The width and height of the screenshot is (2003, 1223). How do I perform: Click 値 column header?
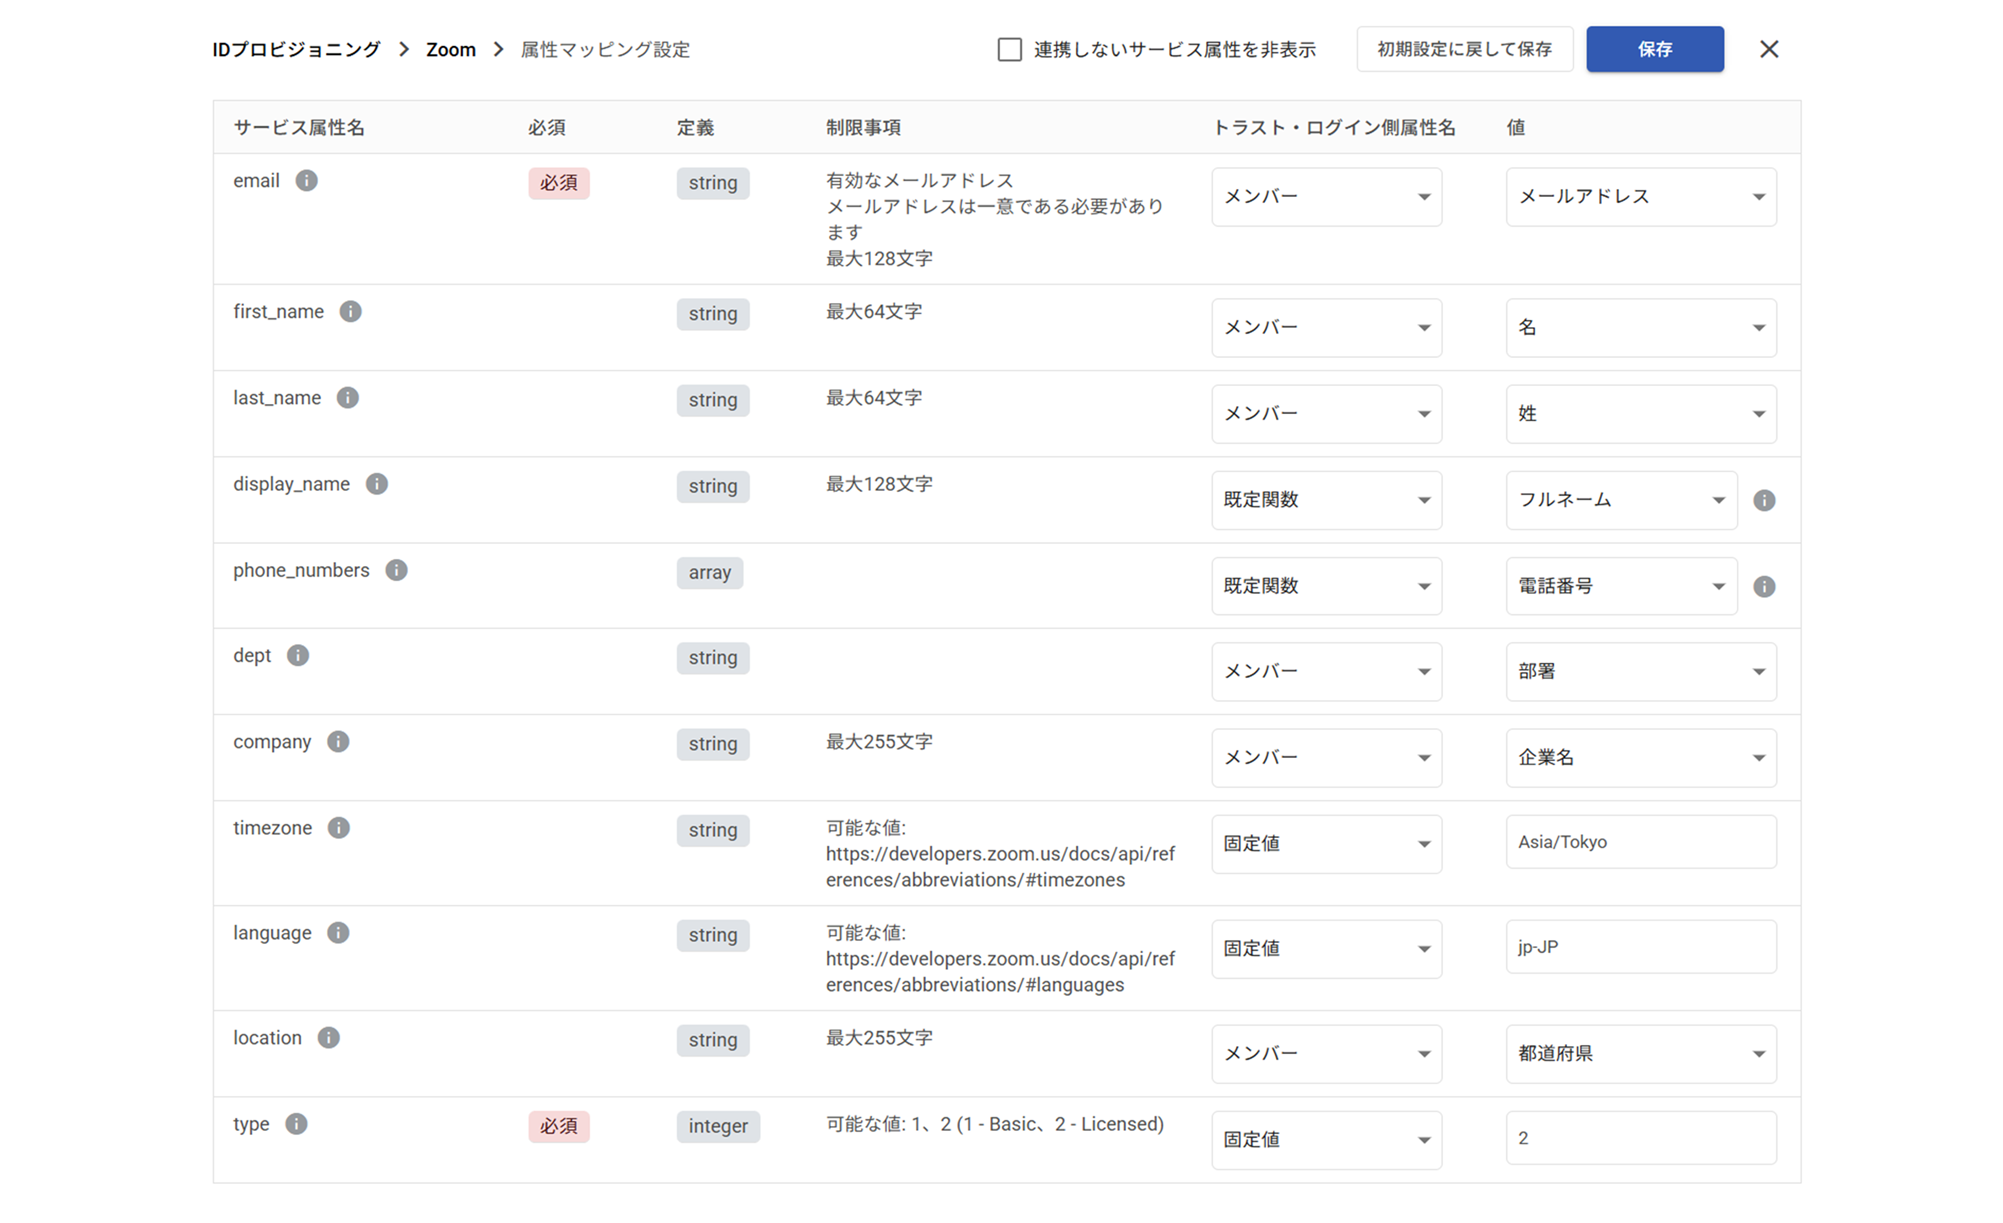pyautogui.click(x=1516, y=128)
